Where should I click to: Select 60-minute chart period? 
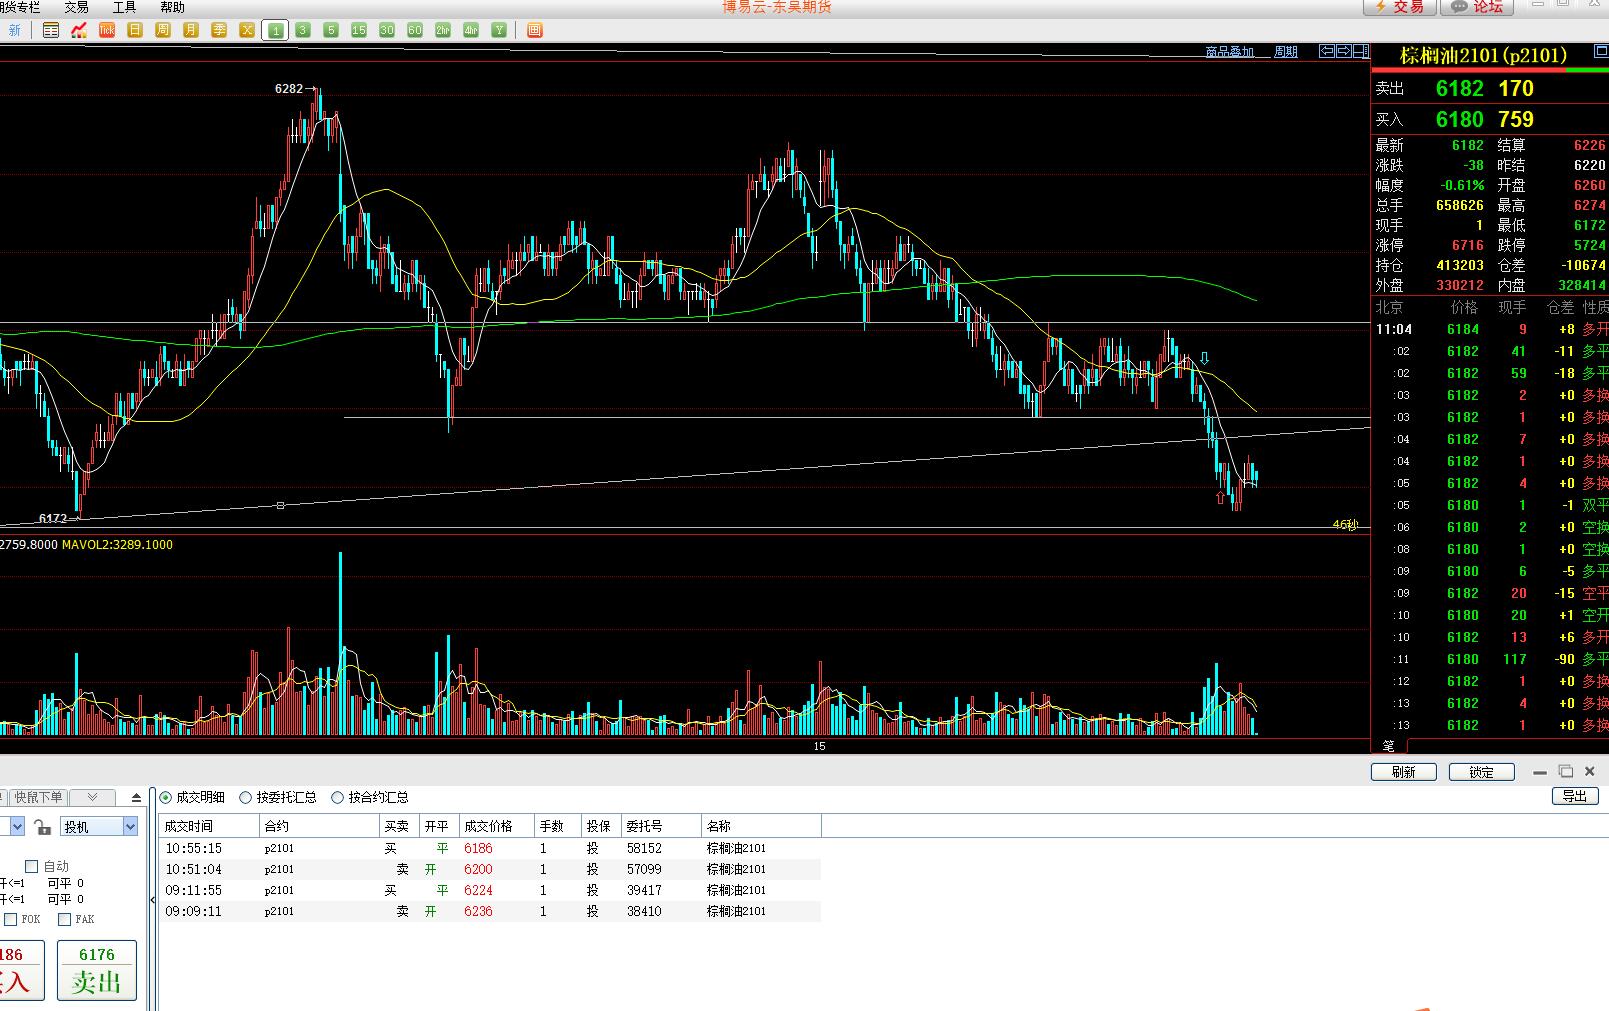pyautogui.click(x=415, y=30)
